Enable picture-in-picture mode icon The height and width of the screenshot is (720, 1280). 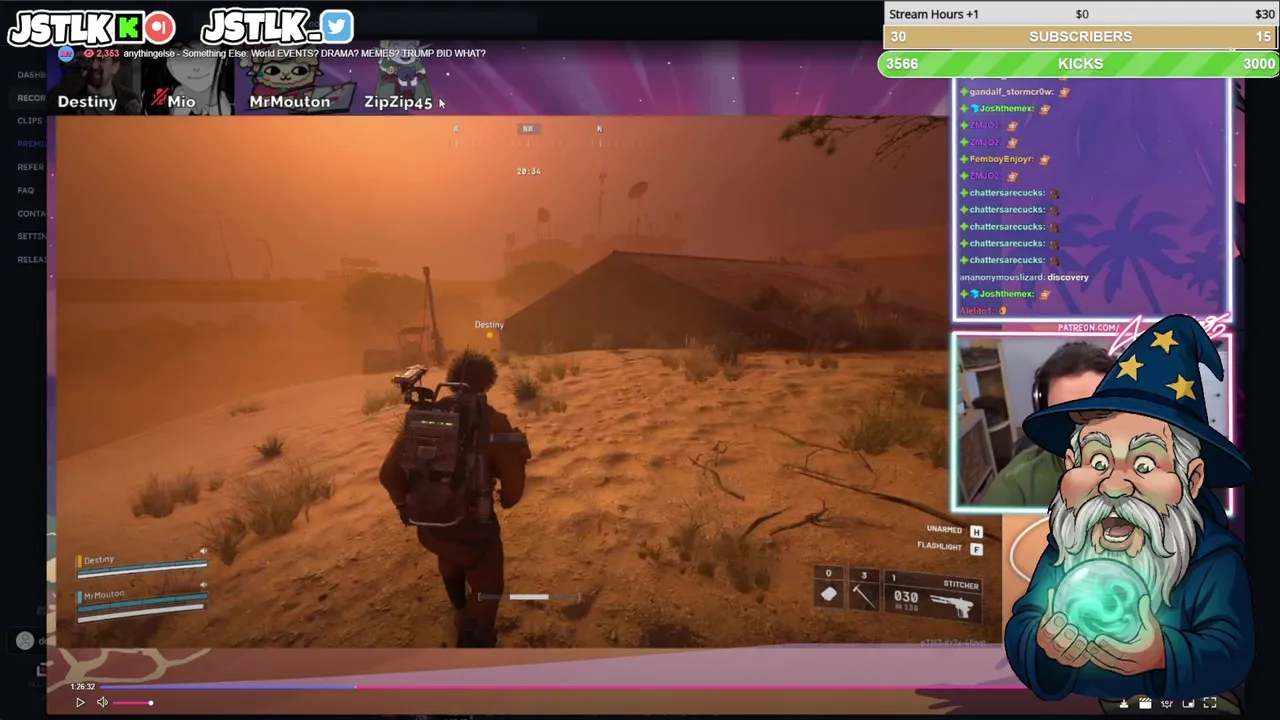[x=1188, y=703]
